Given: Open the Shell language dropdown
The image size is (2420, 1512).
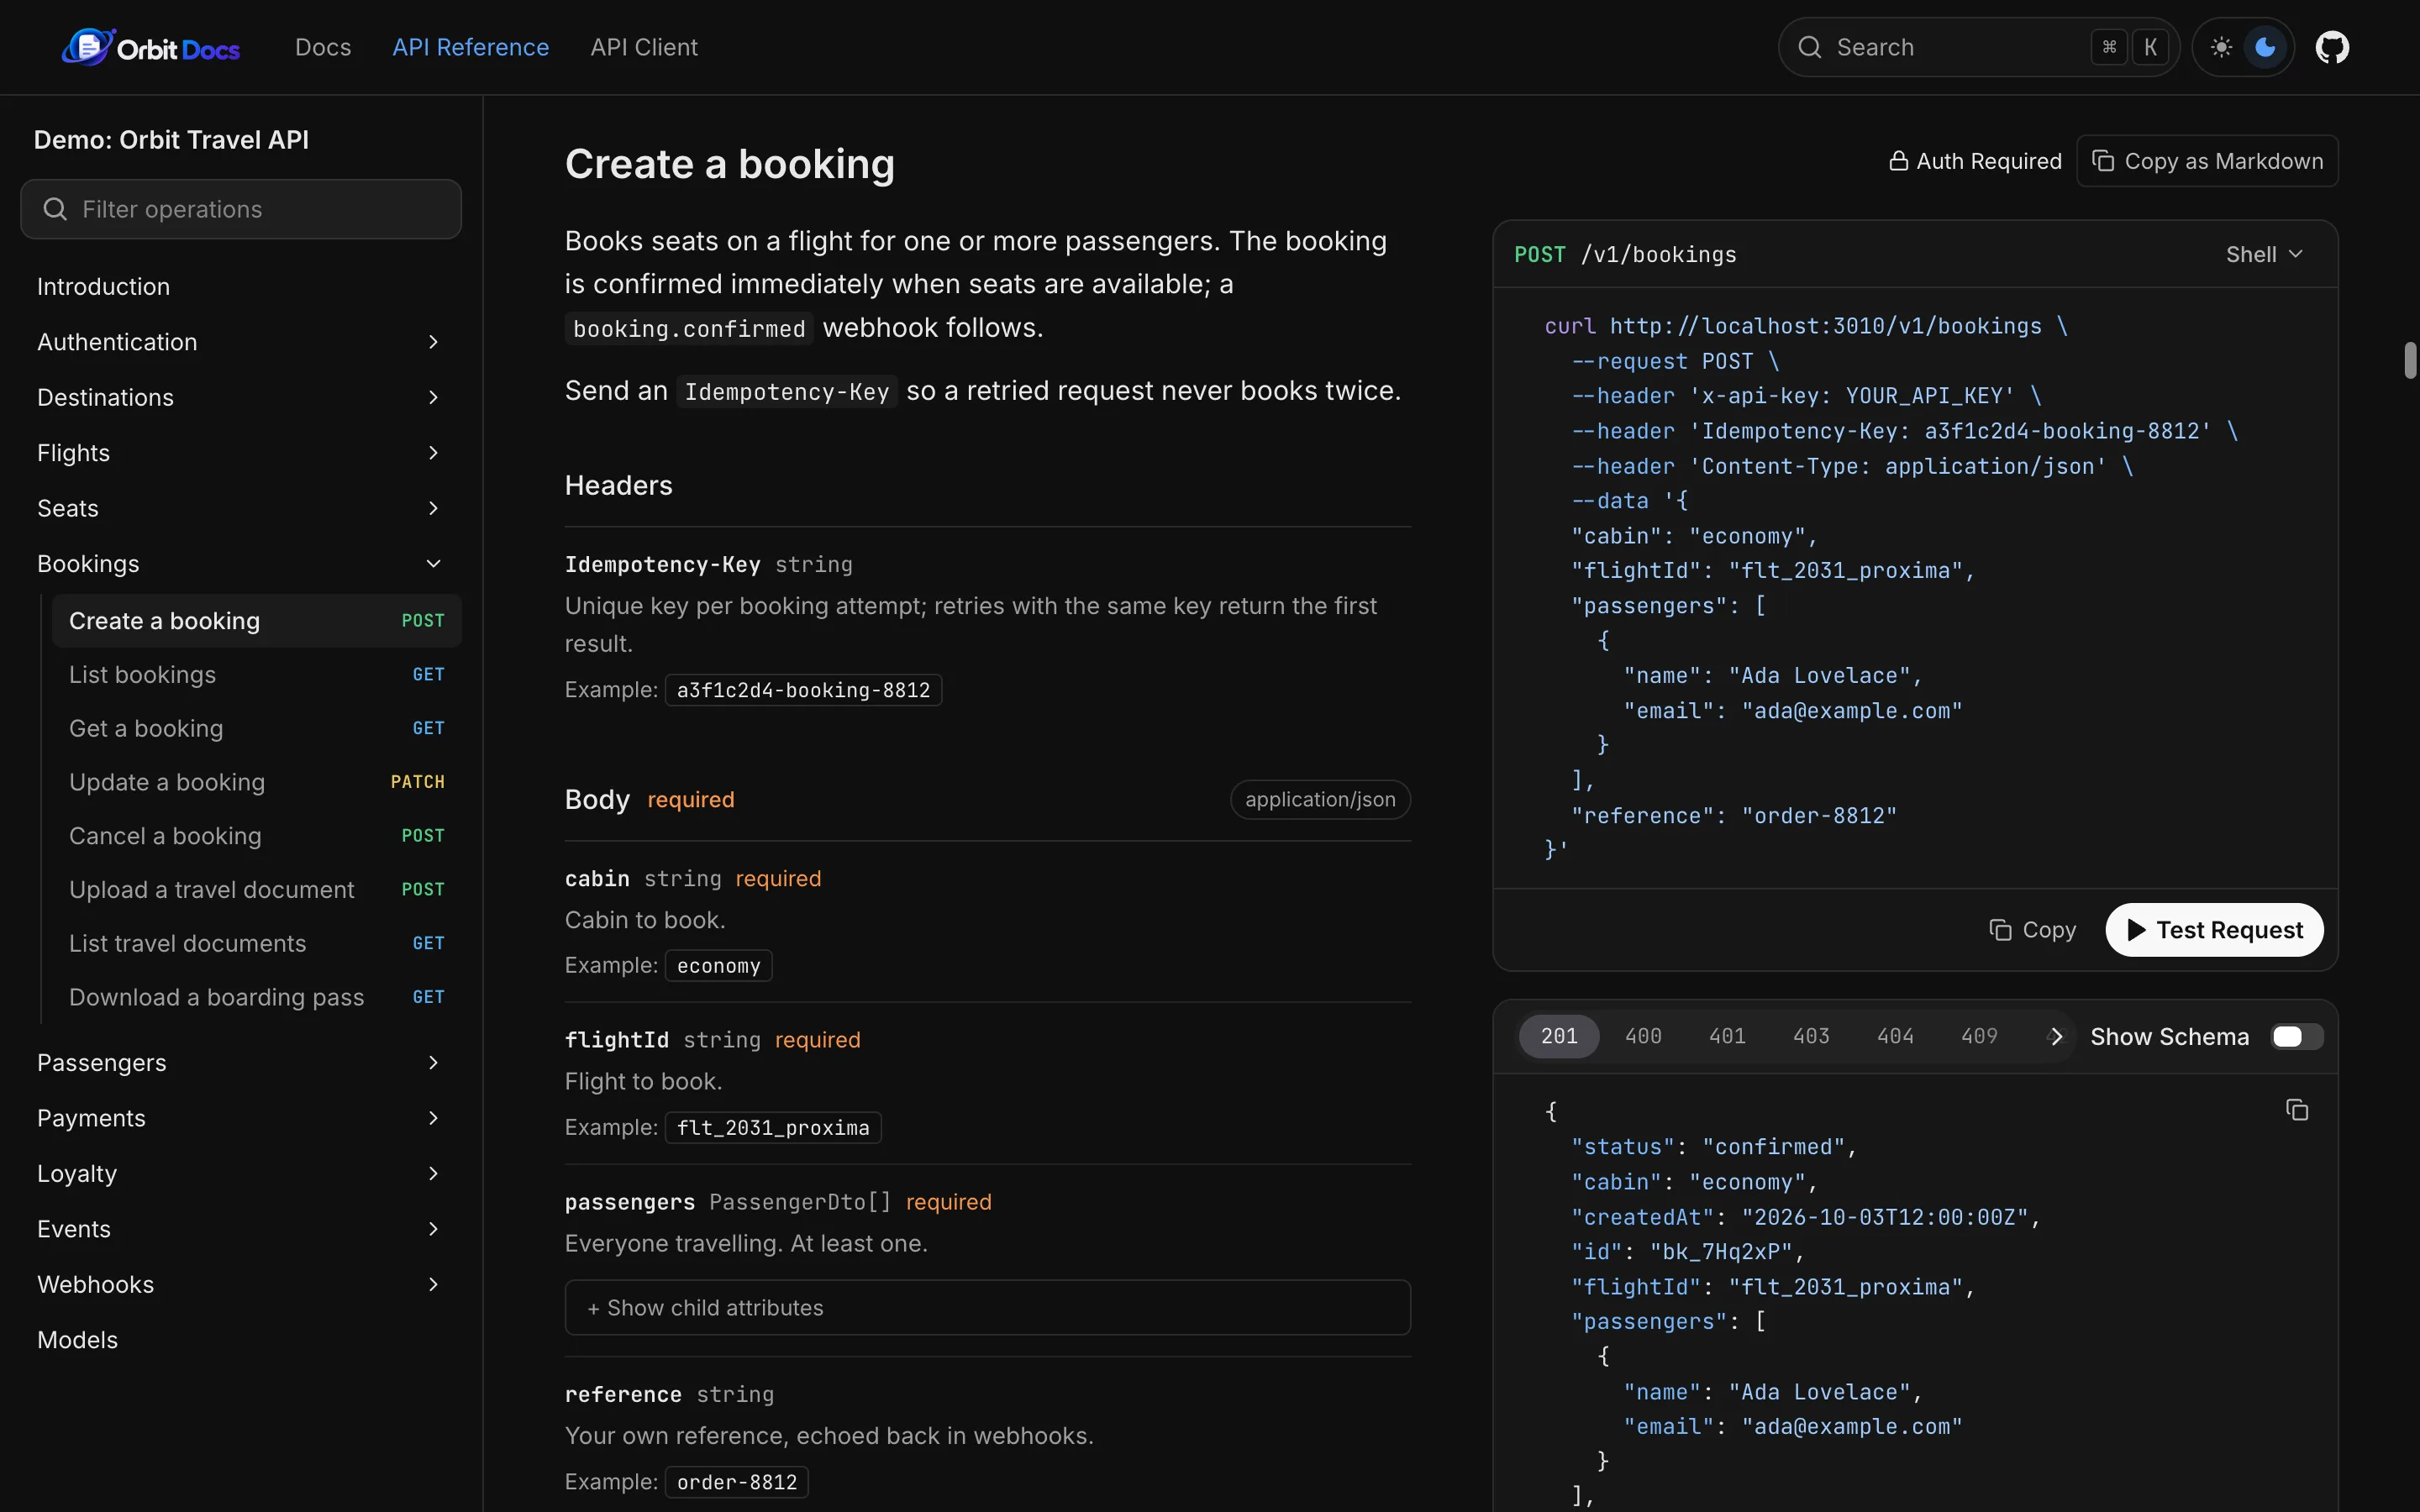Looking at the screenshot, I should (x=2264, y=255).
